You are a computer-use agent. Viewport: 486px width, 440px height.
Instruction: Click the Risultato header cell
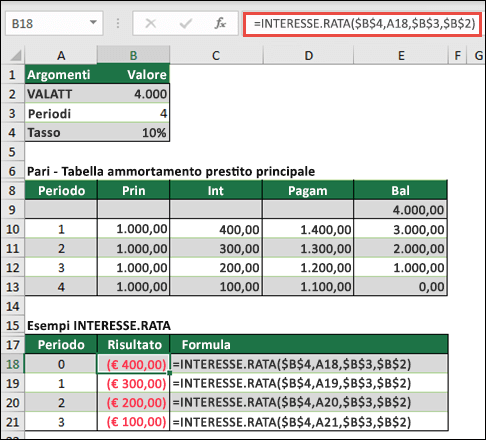coord(133,345)
